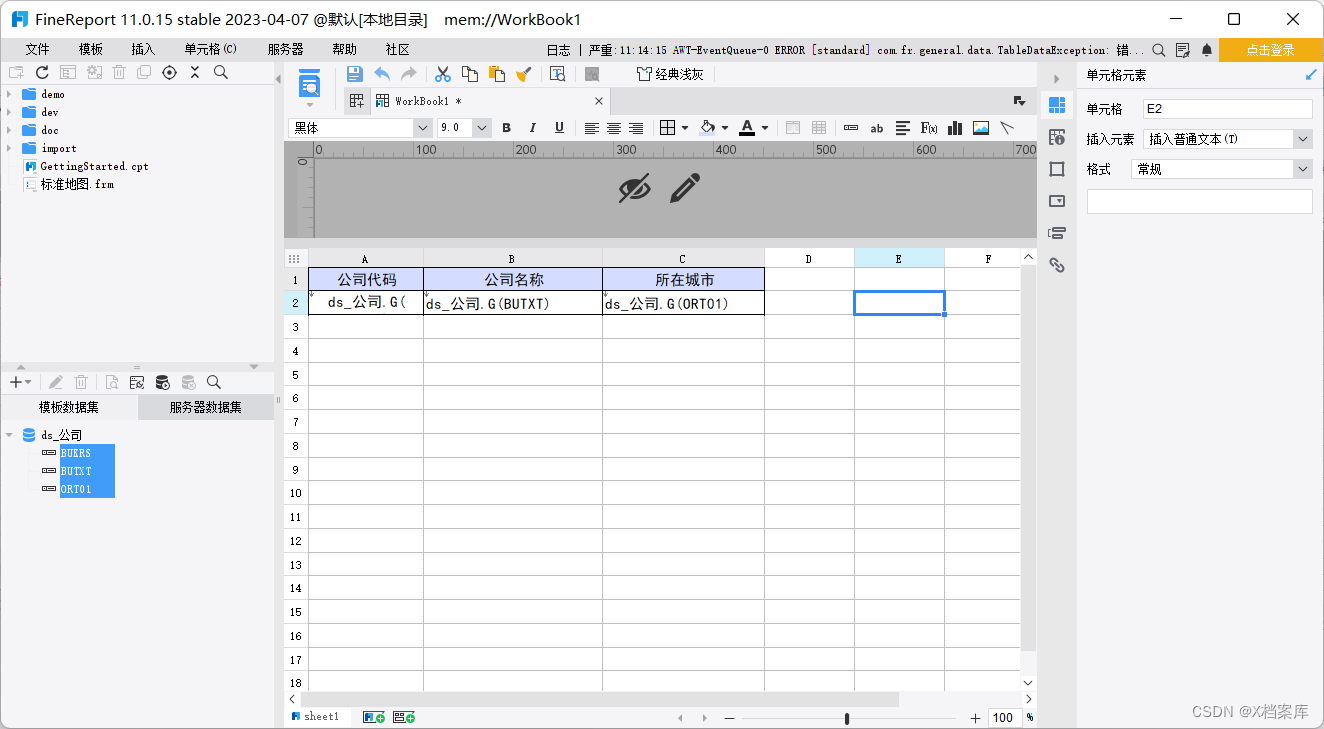Screen dimensions: 1324x729
Task: Search files in the template tree
Action: [x=221, y=72]
